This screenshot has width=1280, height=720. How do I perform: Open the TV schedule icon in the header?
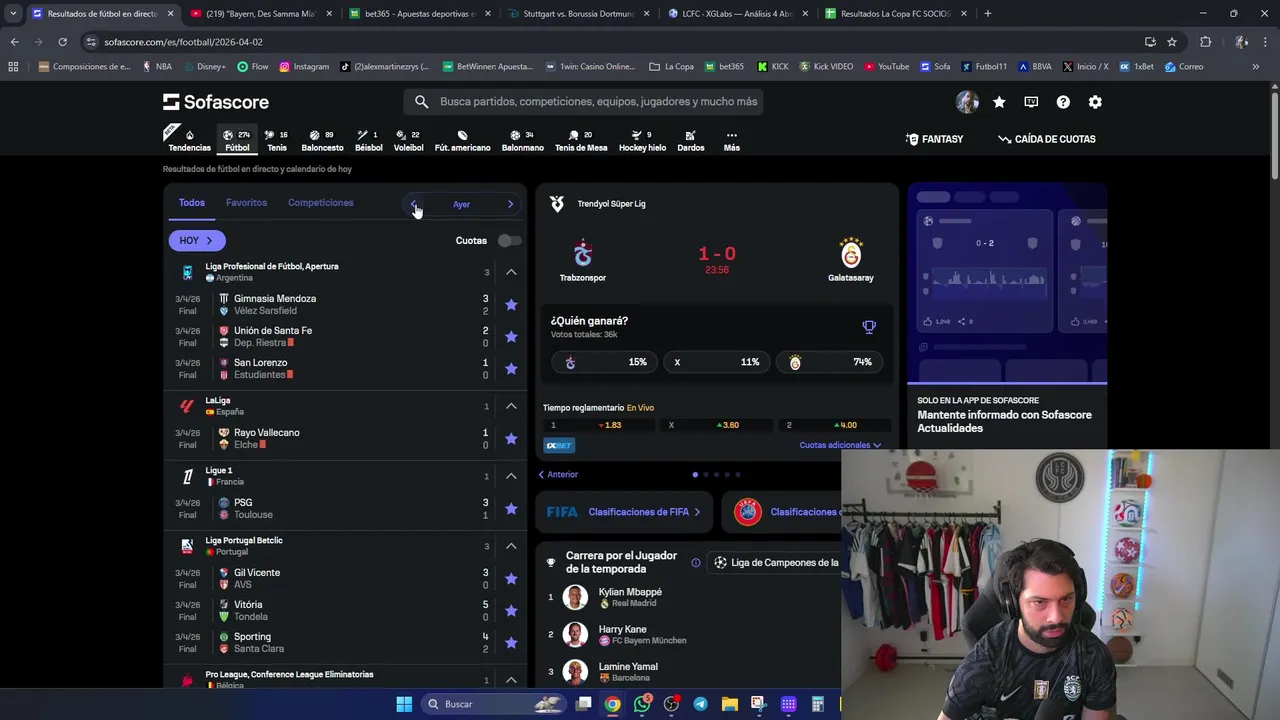click(x=1031, y=102)
